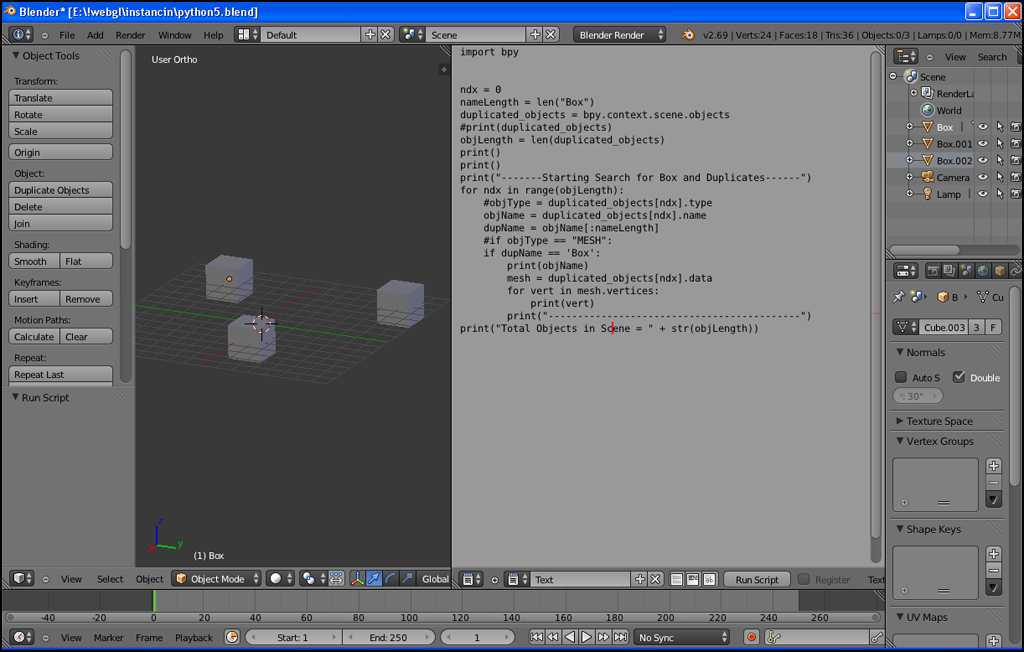Open the File menu
The height and width of the screenshot is (652, 1024).
pos(67,35)
